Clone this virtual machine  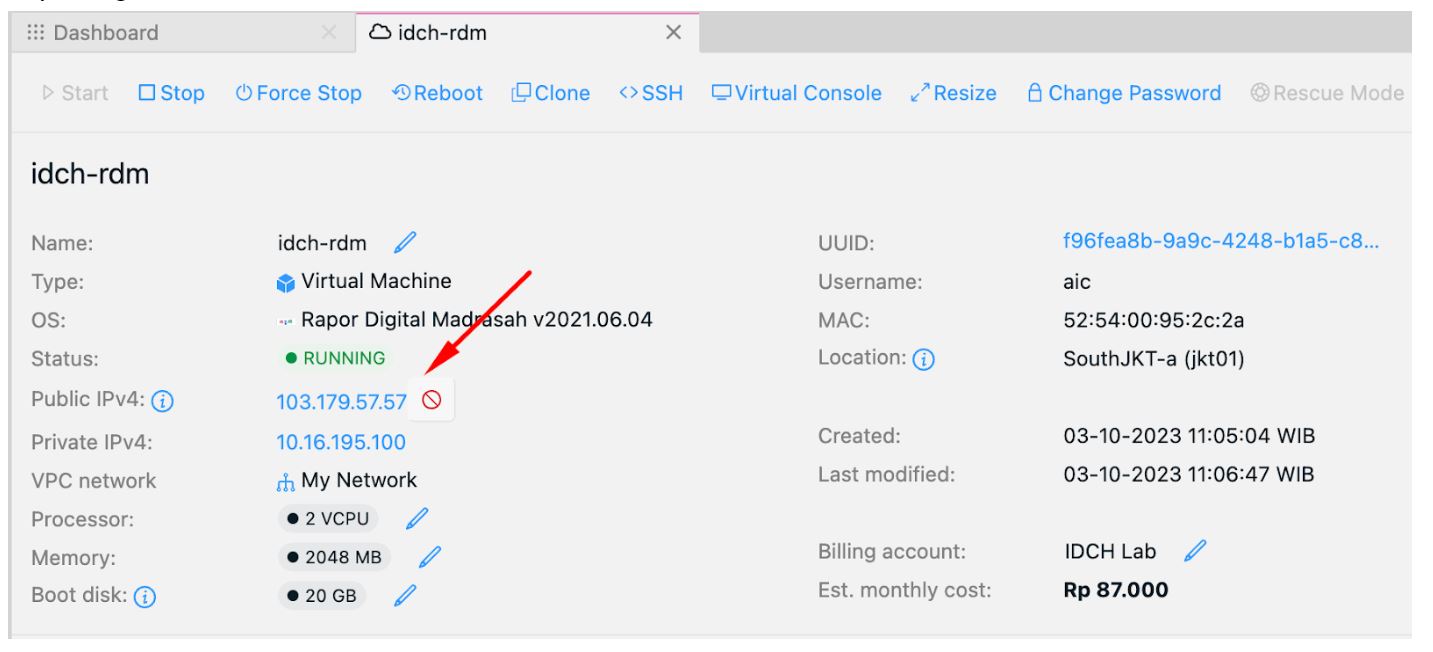point(550,93)
